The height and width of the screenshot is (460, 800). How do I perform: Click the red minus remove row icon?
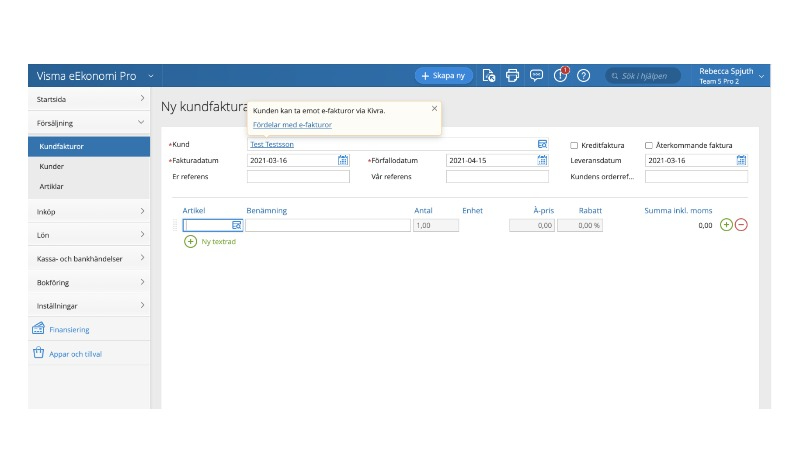pyautogui.click(x=741, y=224)
